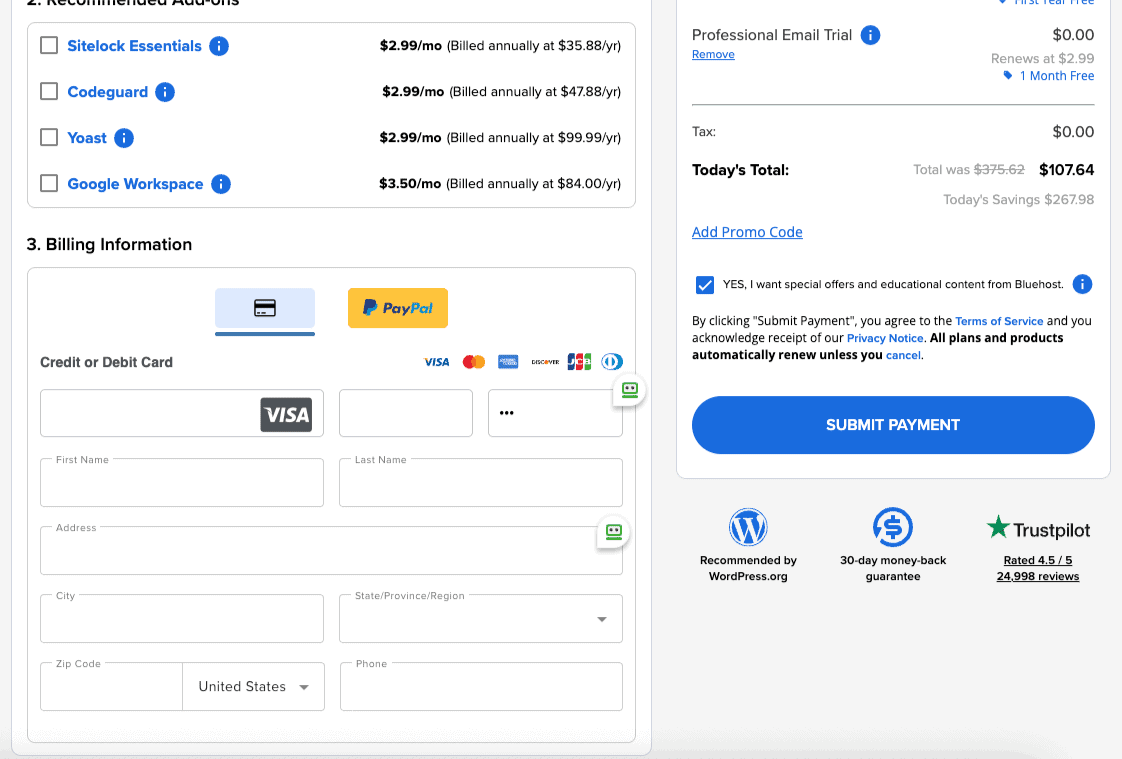Click the 1 Month Free label
Image resolution: width=1122 pixels, height=759 pixels.
tap(1057, 76)
